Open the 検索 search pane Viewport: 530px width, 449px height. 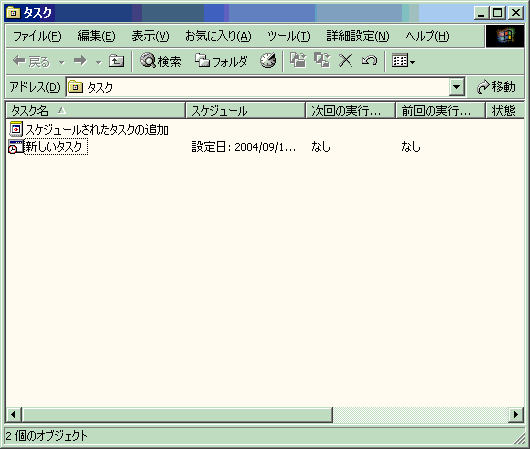point(161,61)
